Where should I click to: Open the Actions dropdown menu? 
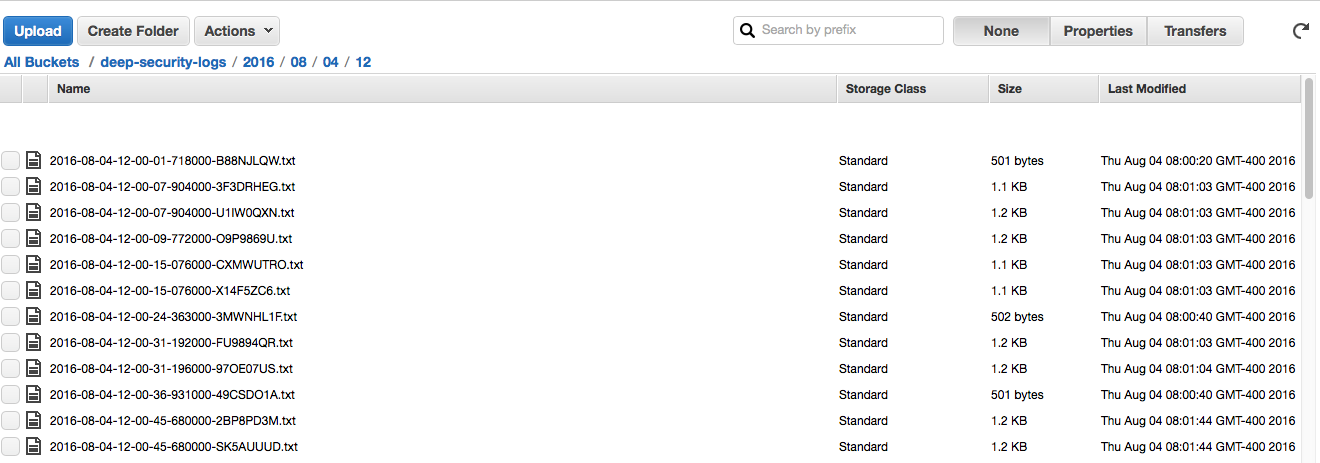coord(237,31)
